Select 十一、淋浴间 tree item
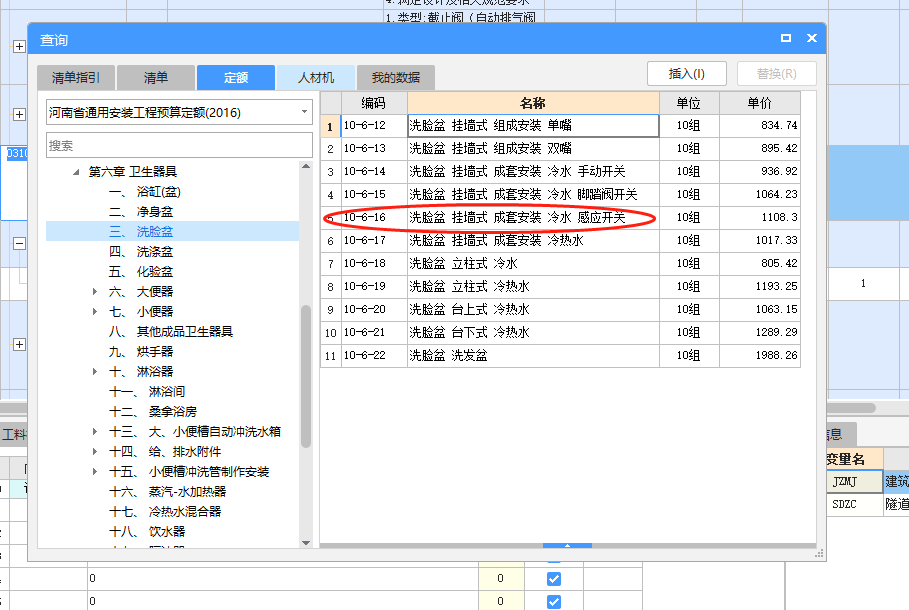Screen dimensions: 909x610 [x=147, y=392]
